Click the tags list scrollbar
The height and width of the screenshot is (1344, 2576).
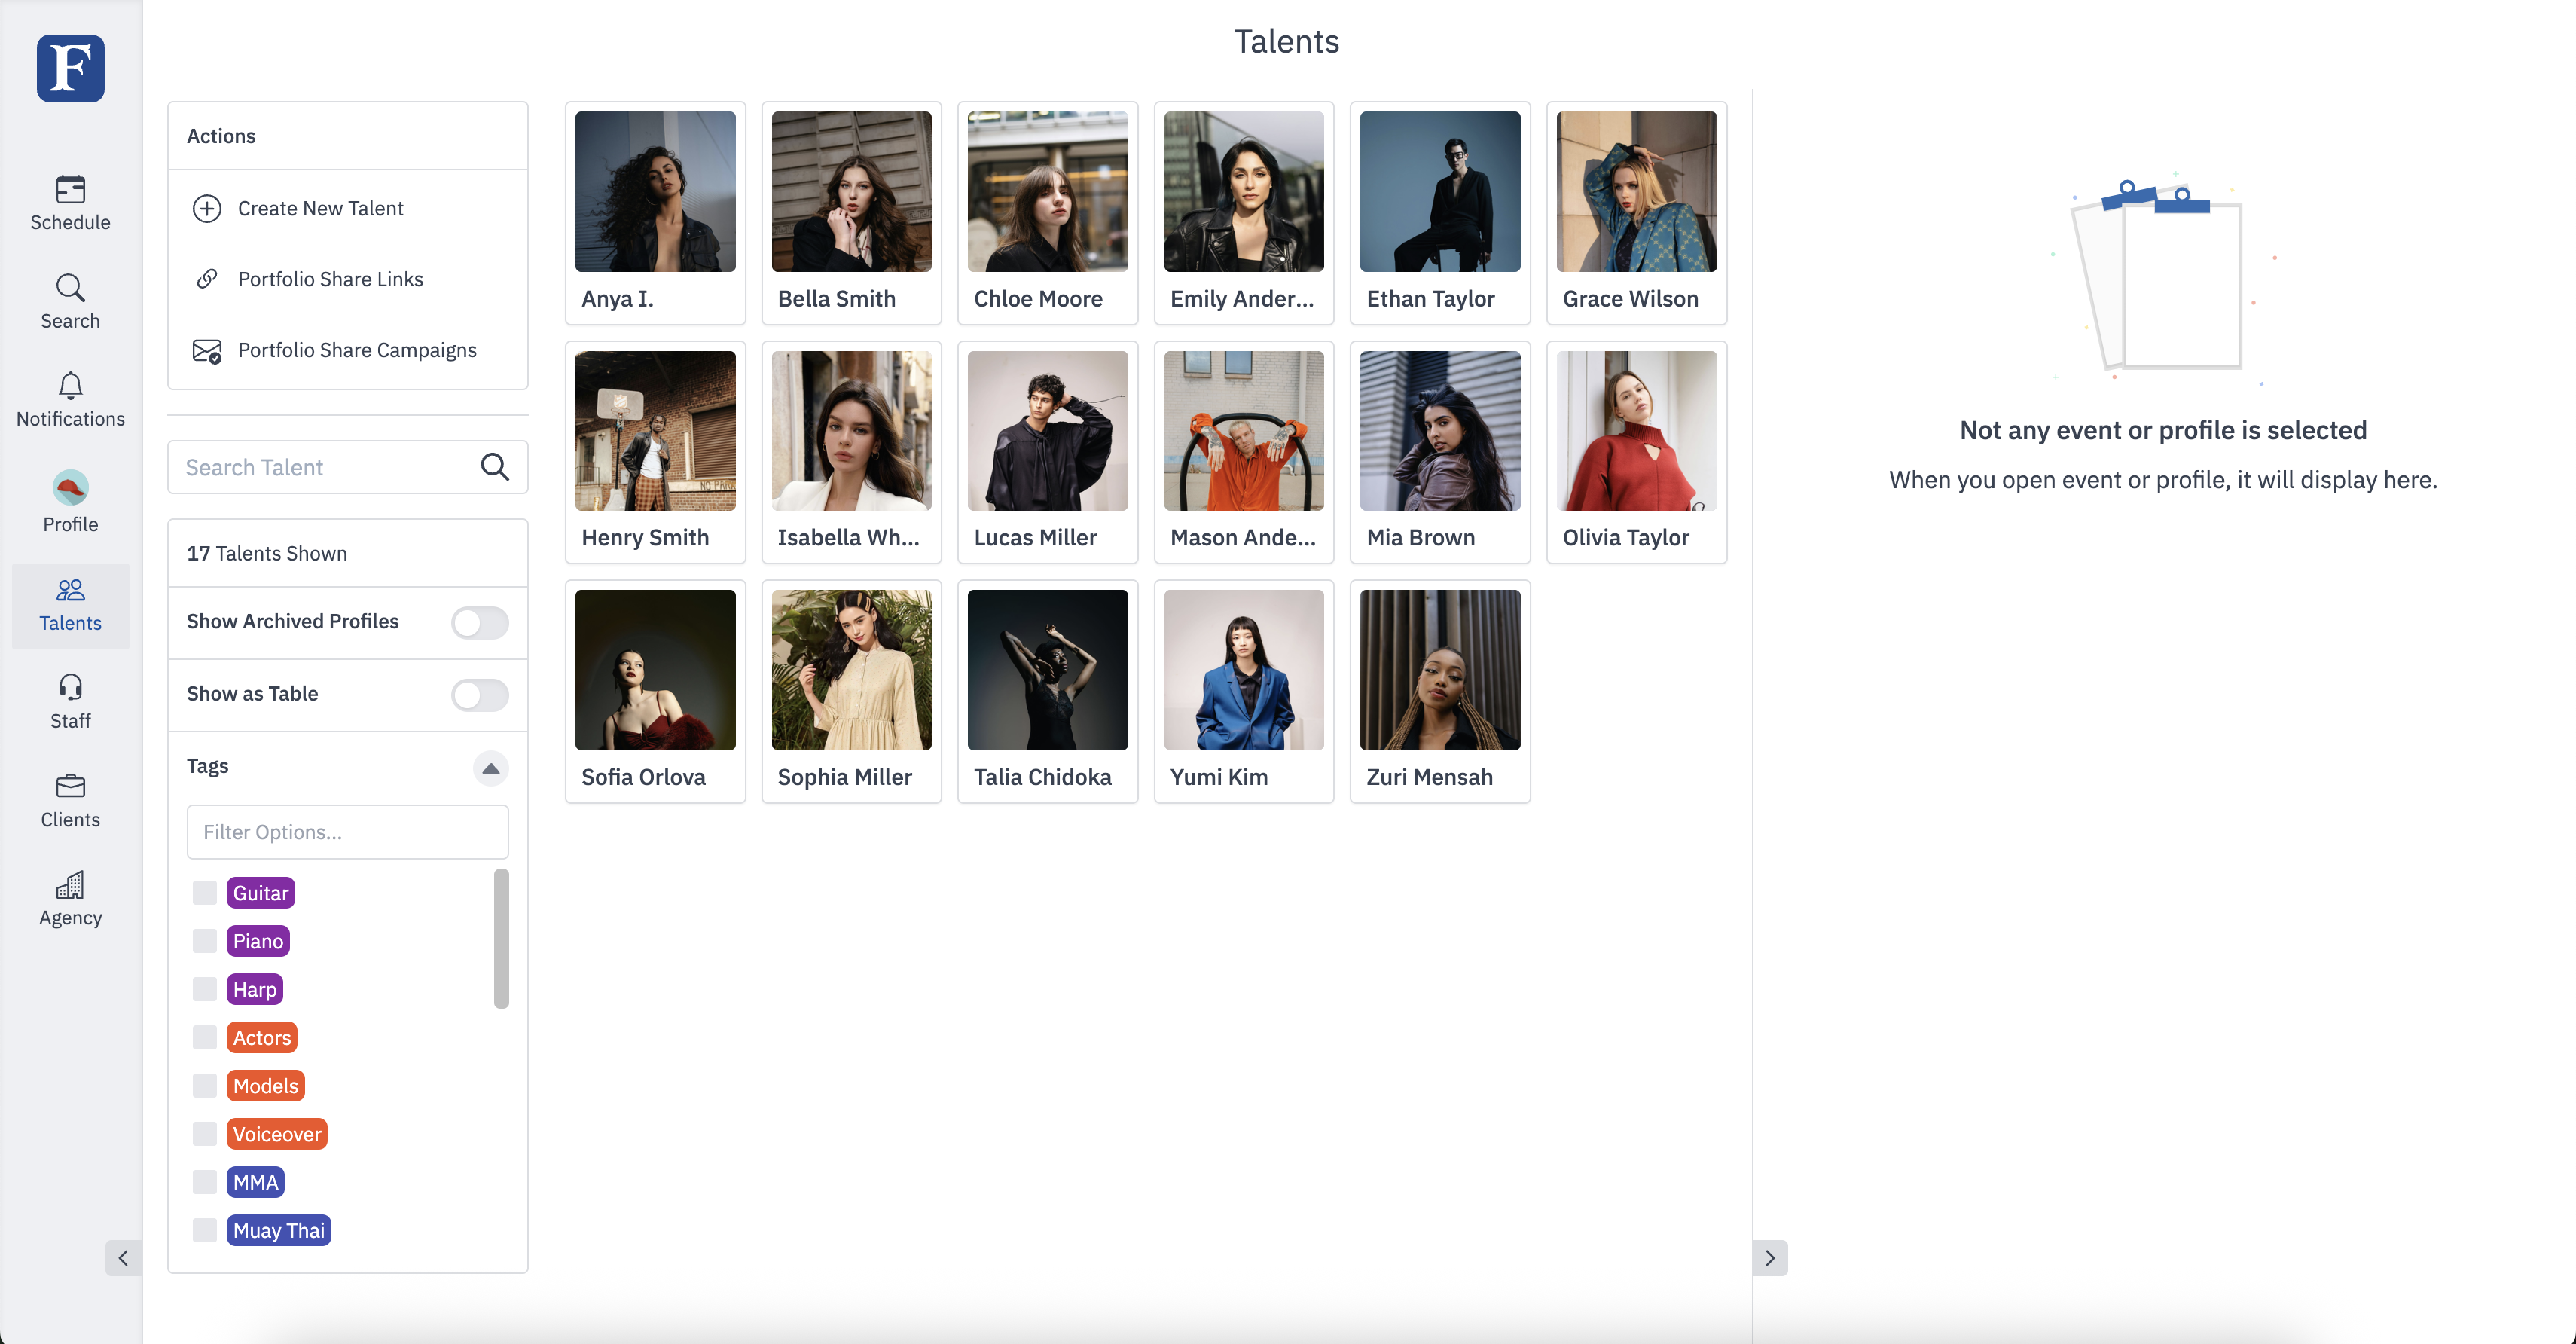pyautogui.click(x=501, y=938)
